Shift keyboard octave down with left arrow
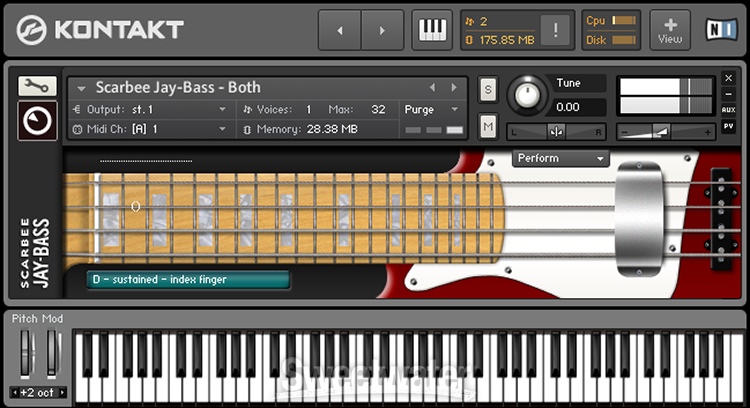The height and width of the screenshot is (408, 750). tap(15, 393)
